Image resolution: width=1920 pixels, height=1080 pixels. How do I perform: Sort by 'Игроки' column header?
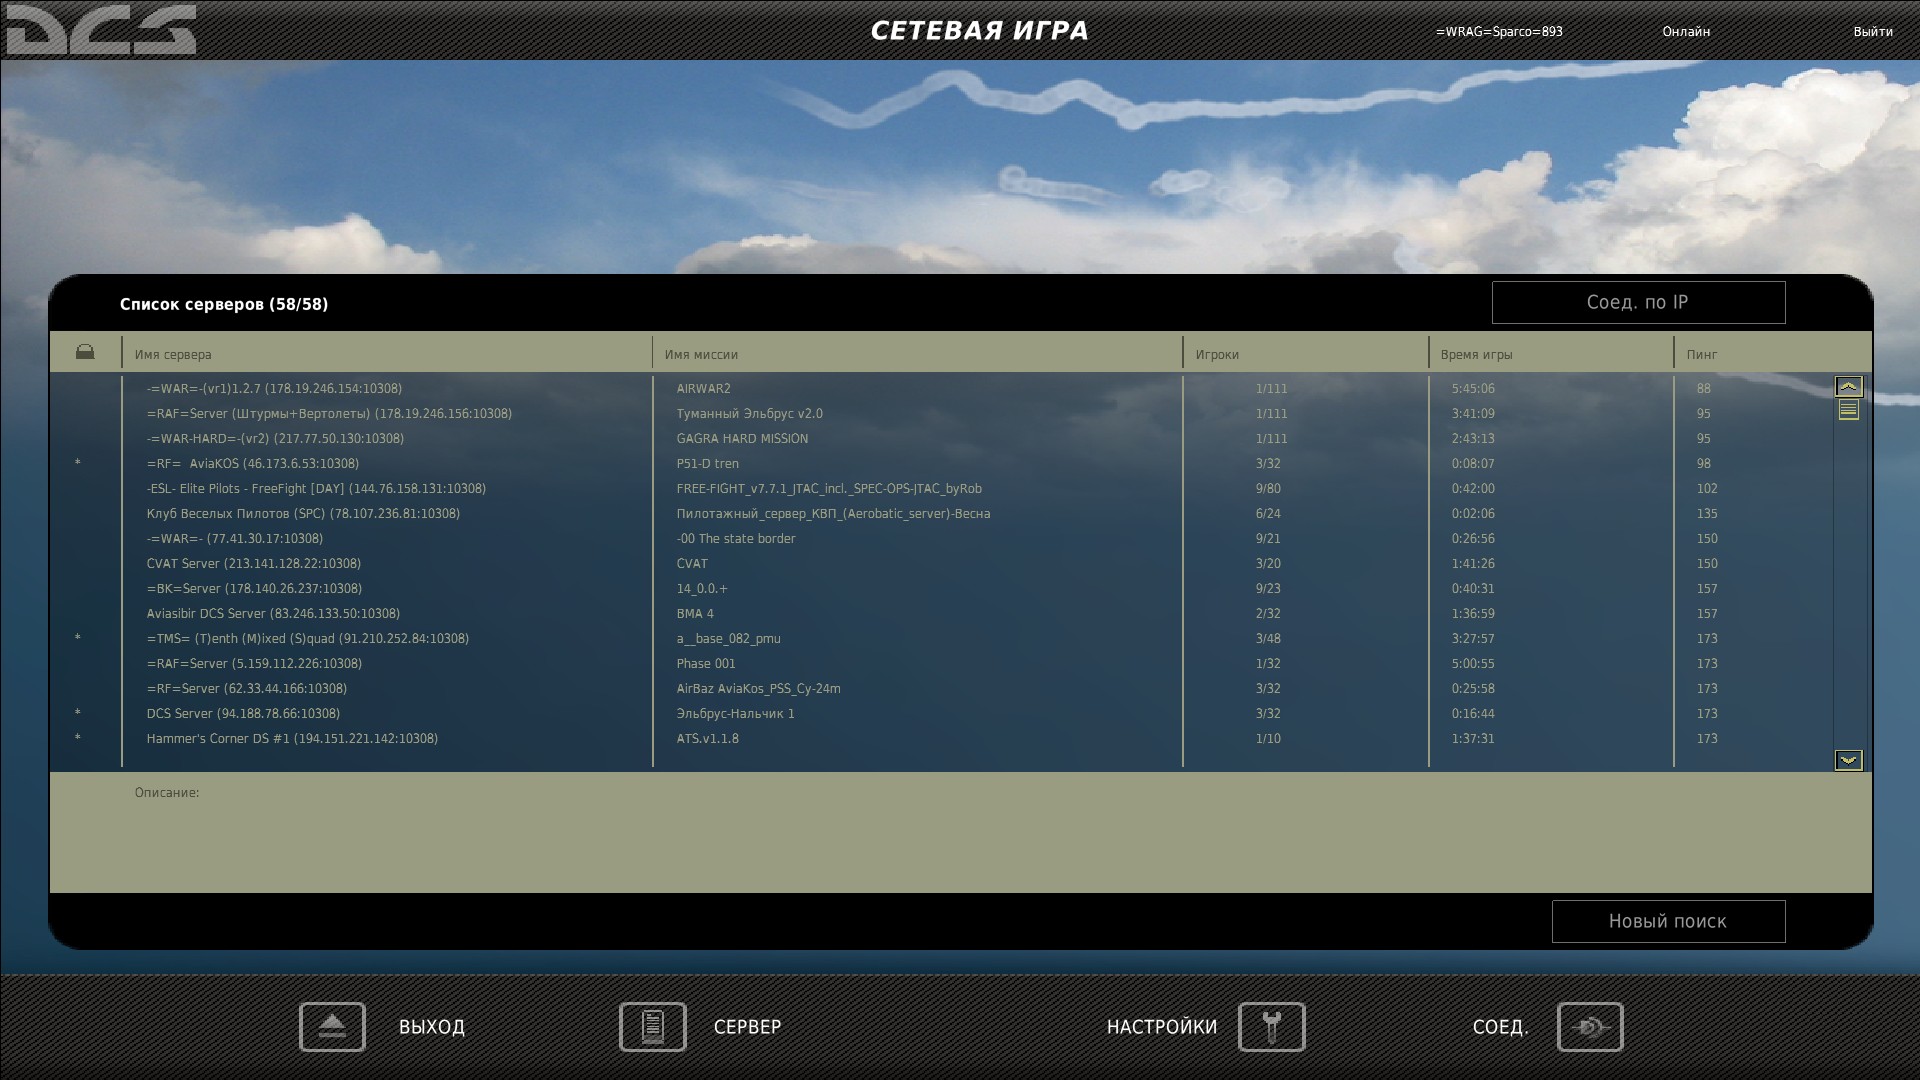coord(1217,354)
